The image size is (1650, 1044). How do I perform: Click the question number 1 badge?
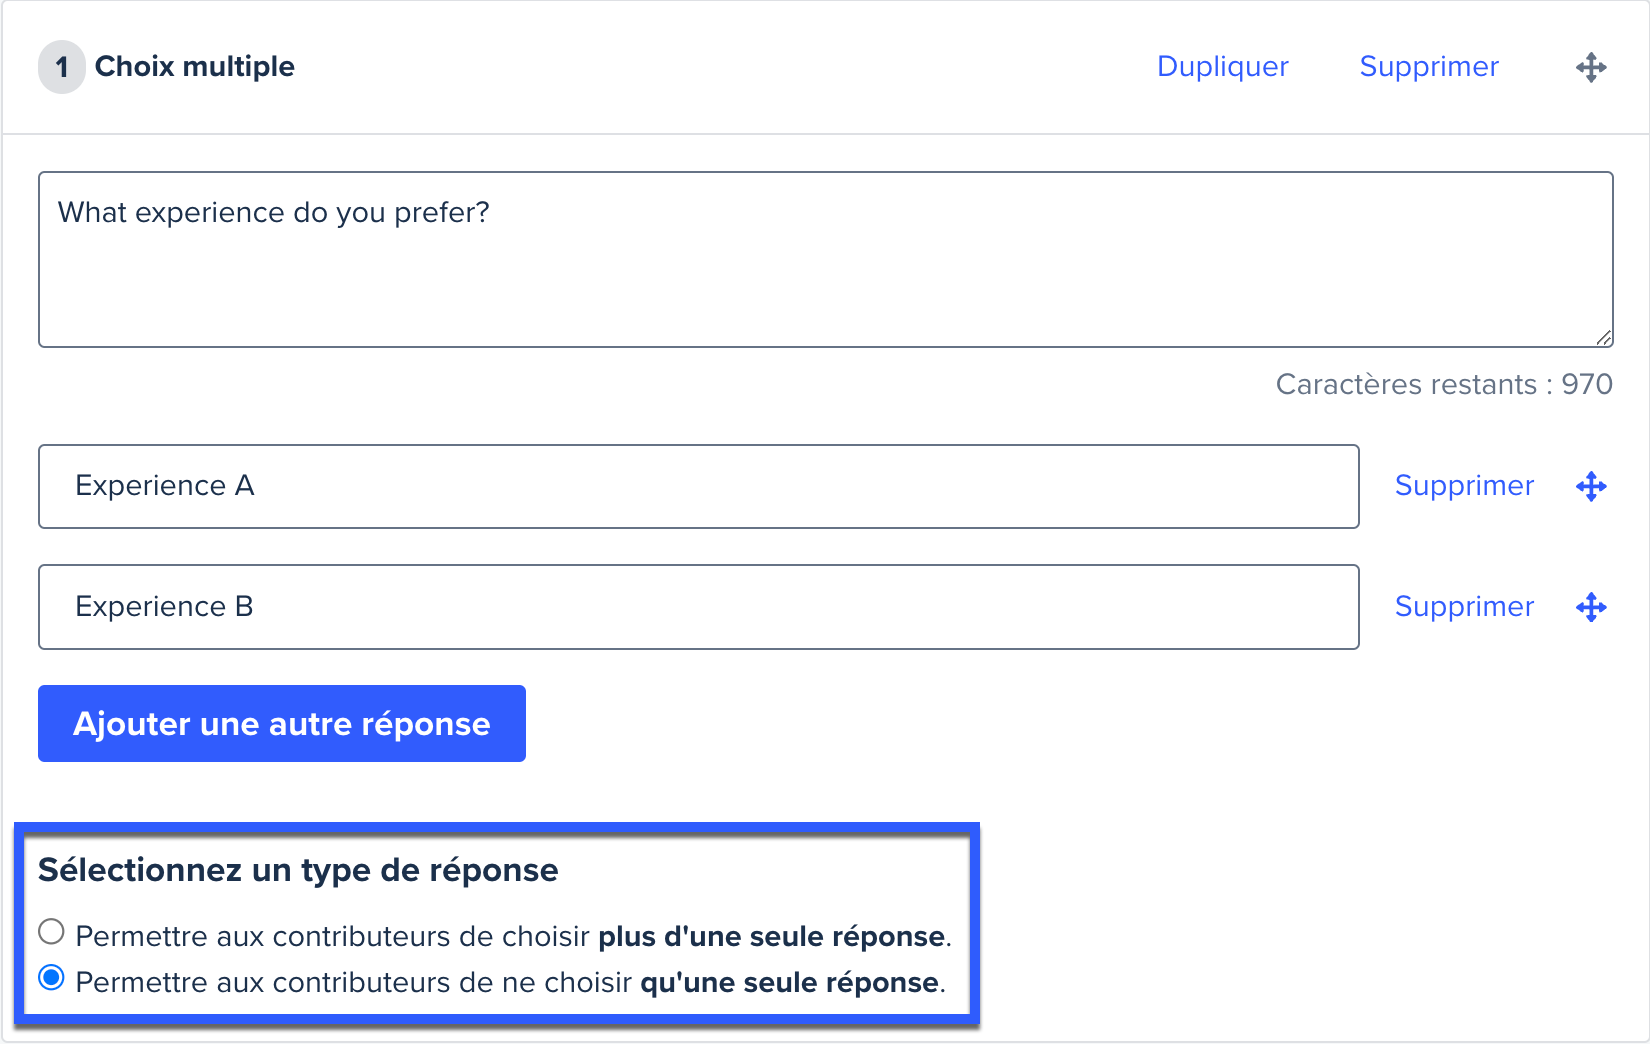pyautogui.click(x=62, y=67)
